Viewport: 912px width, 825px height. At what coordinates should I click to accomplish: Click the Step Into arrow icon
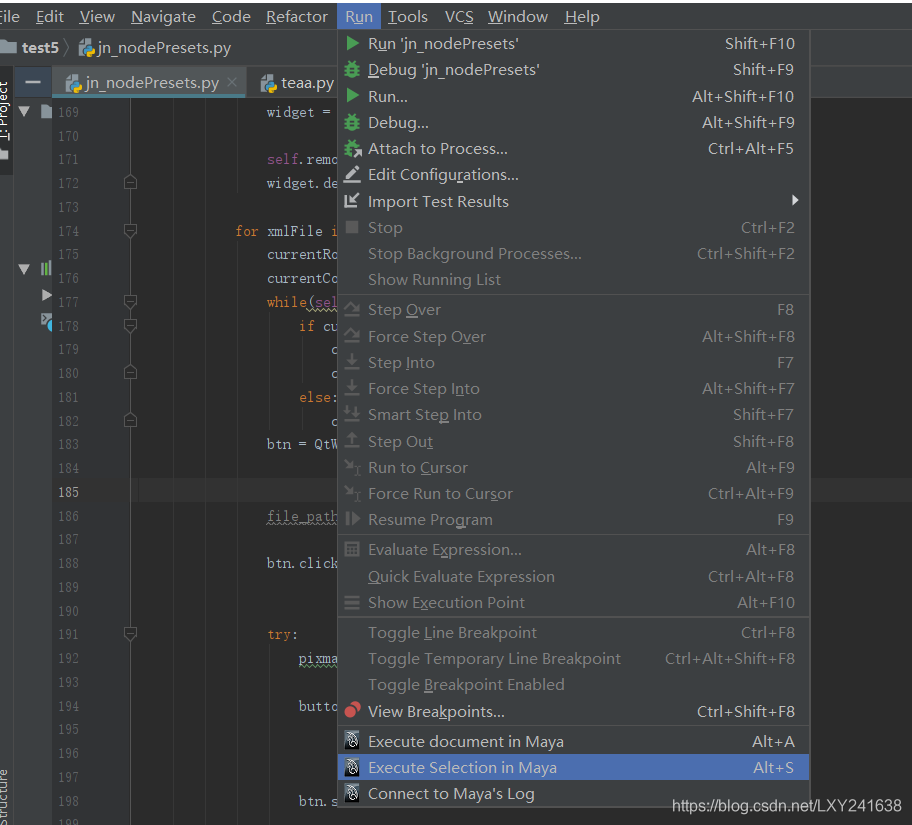click(352, 362)
